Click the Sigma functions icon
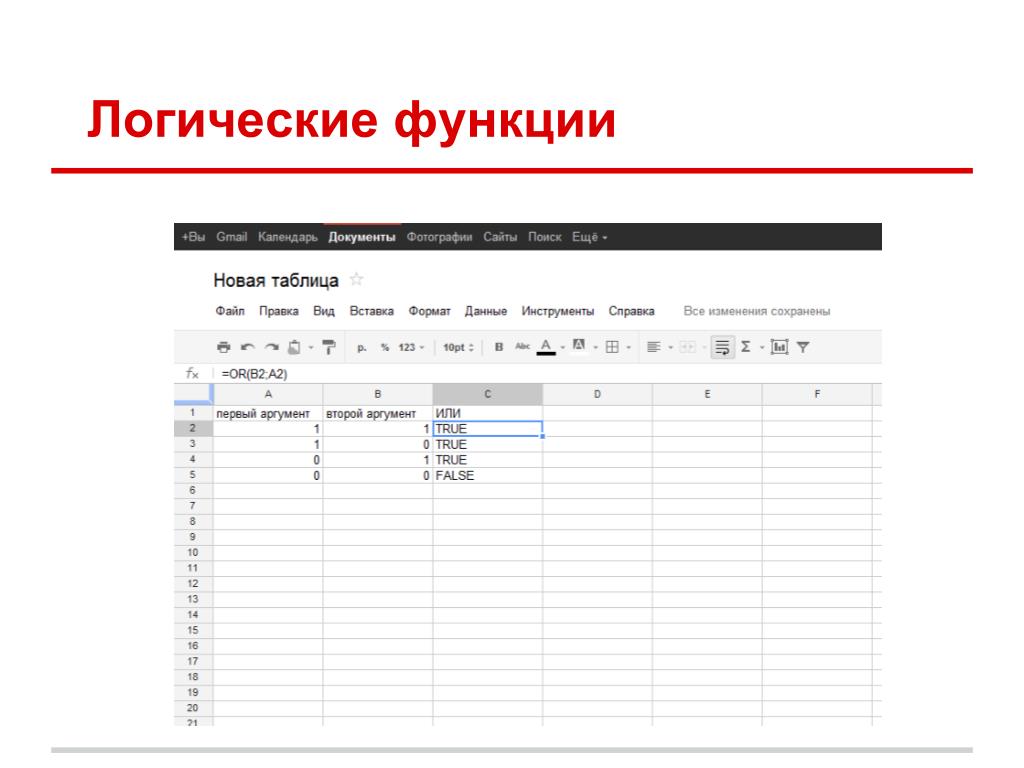The width and height of the screenshot is (1024, 768). click(x=745, y=347)
